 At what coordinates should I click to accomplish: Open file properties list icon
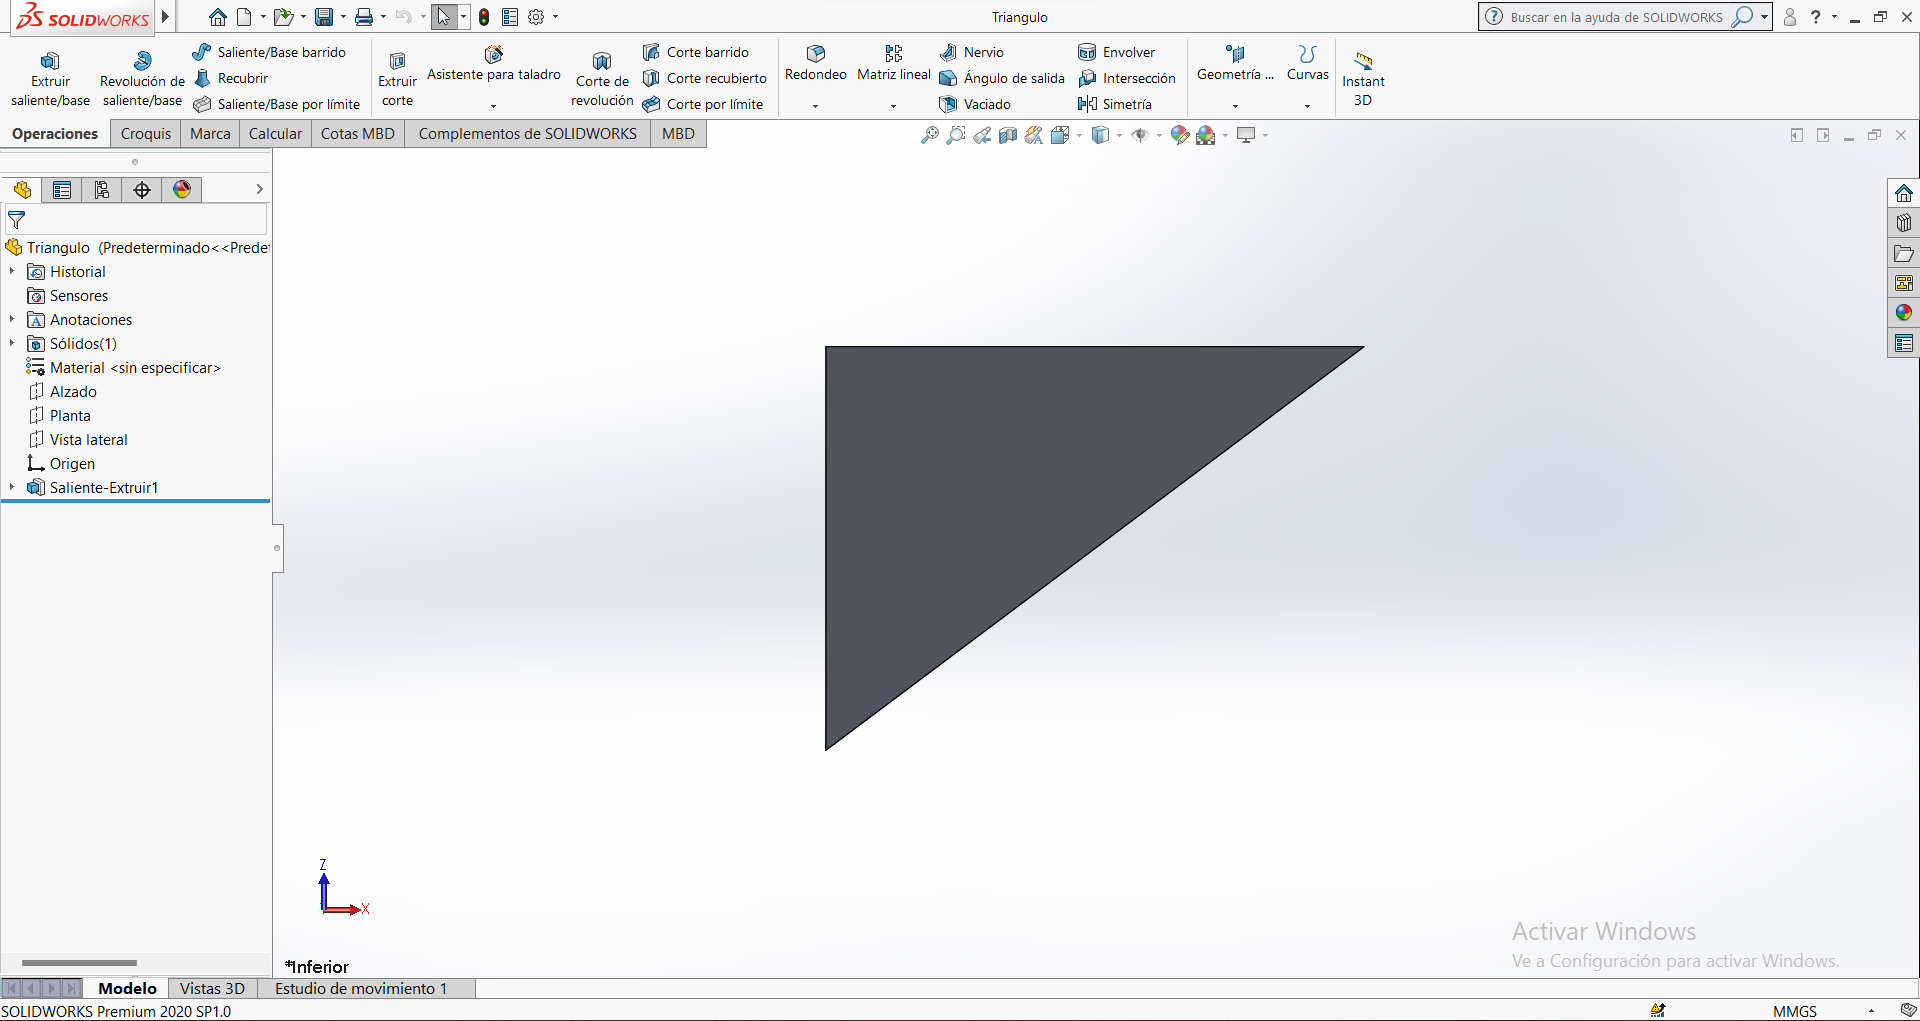(510, 17)
